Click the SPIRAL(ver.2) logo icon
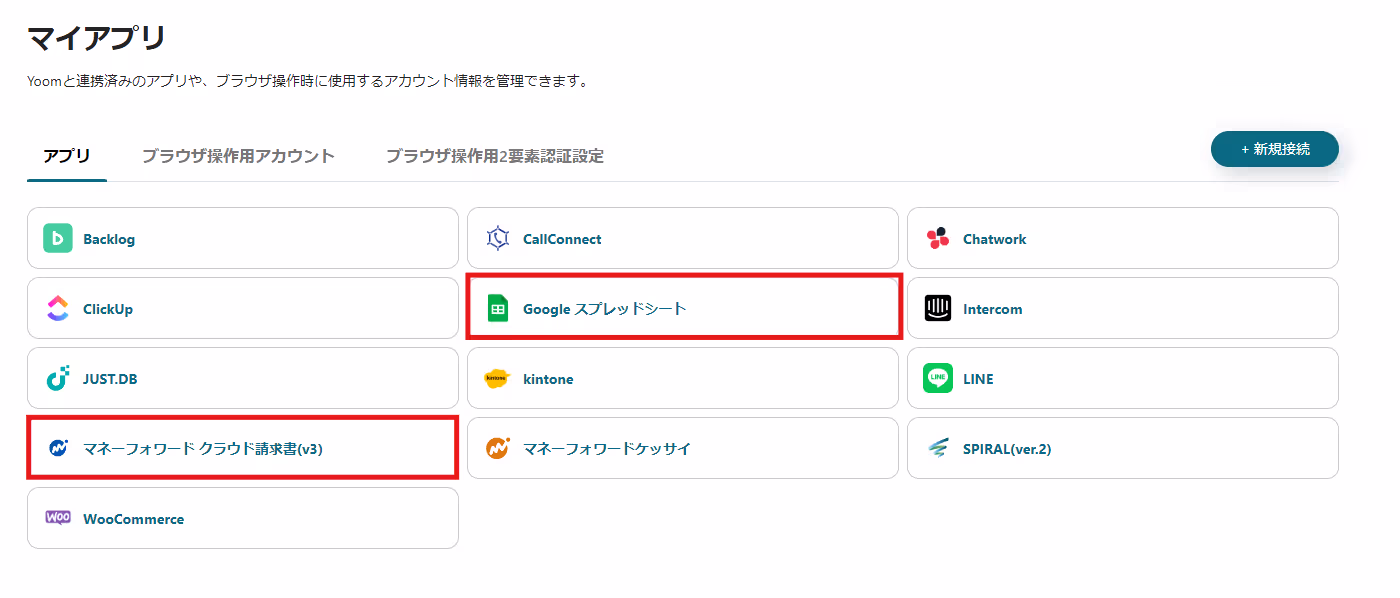 coord(938,449)
